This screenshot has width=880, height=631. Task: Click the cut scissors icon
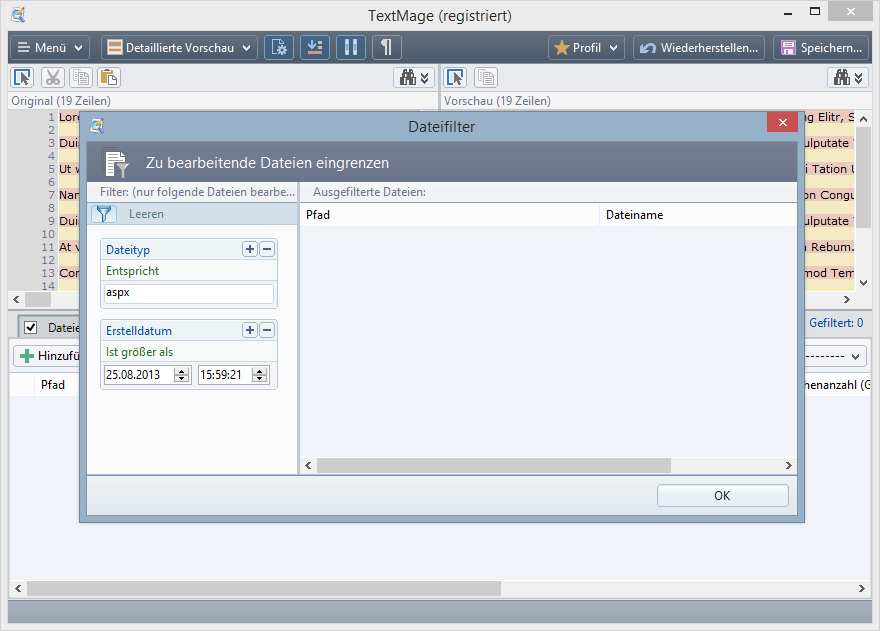pyautogui.click(x=53, y=77)
